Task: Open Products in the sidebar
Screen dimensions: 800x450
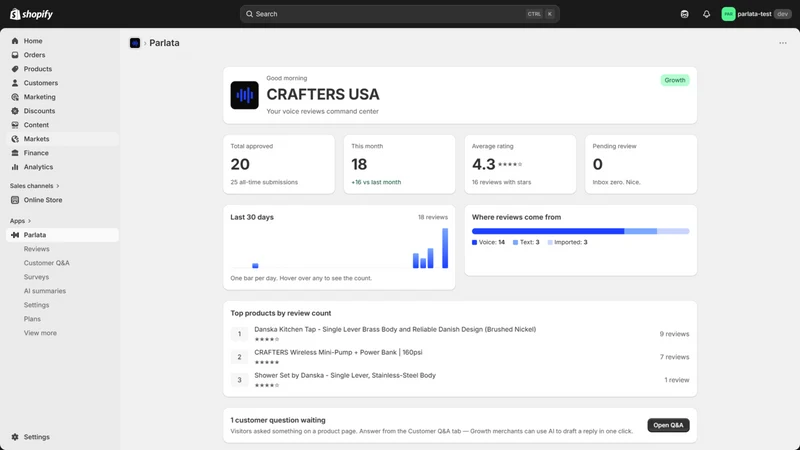Action: (x=38, y=69)
